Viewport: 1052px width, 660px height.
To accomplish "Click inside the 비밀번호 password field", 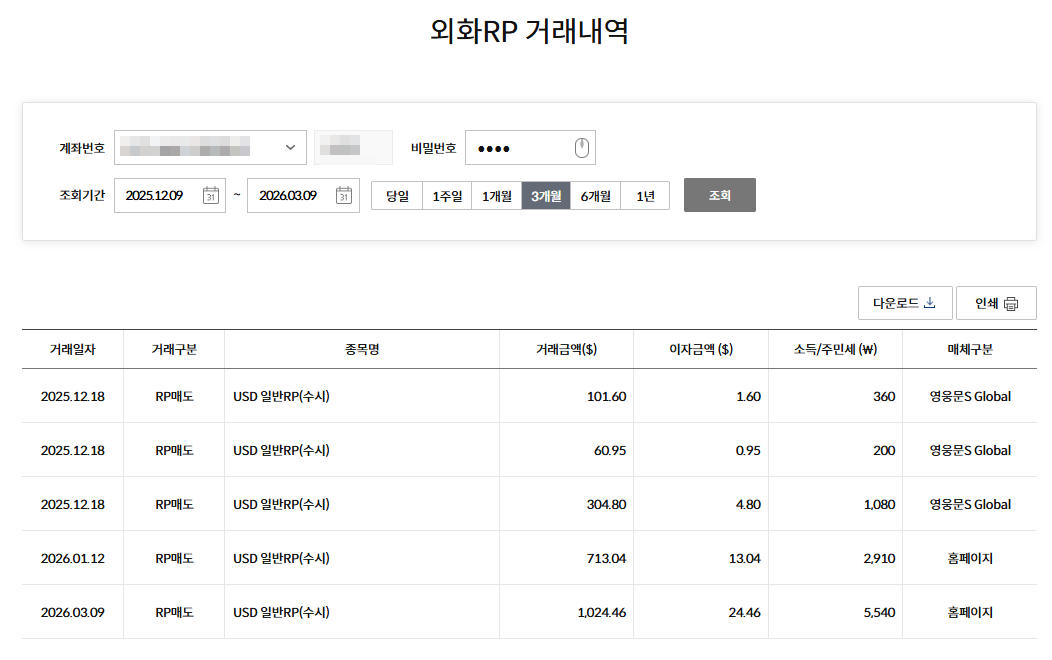I will click(x=520, y=146).
